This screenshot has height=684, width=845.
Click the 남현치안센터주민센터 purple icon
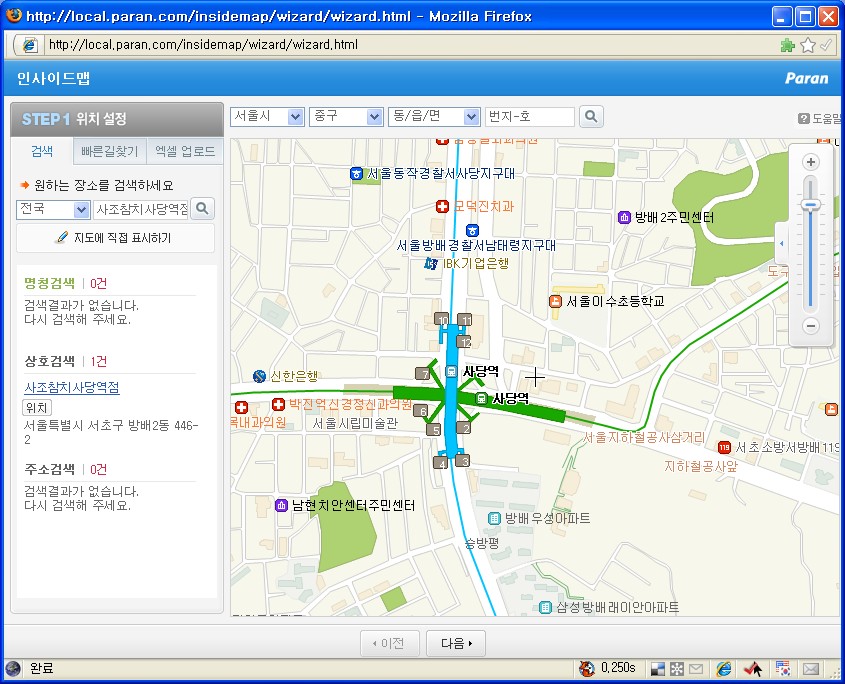point(281,506)
